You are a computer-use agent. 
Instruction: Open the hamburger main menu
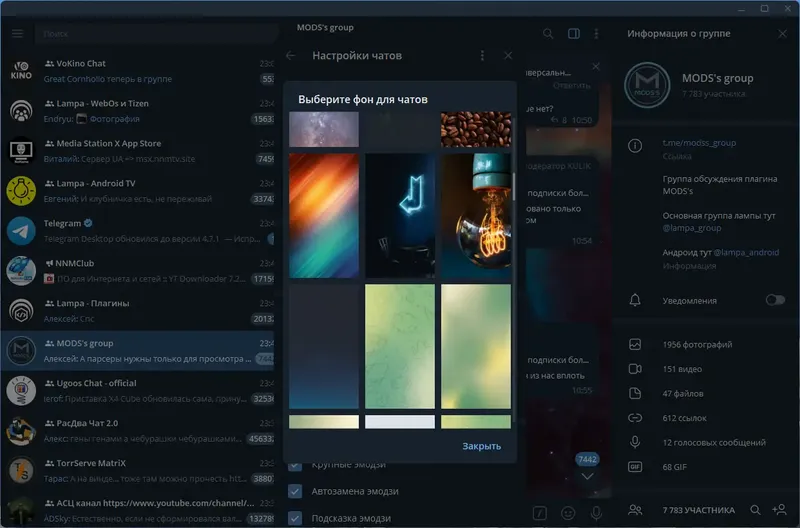tap(17, 34)
